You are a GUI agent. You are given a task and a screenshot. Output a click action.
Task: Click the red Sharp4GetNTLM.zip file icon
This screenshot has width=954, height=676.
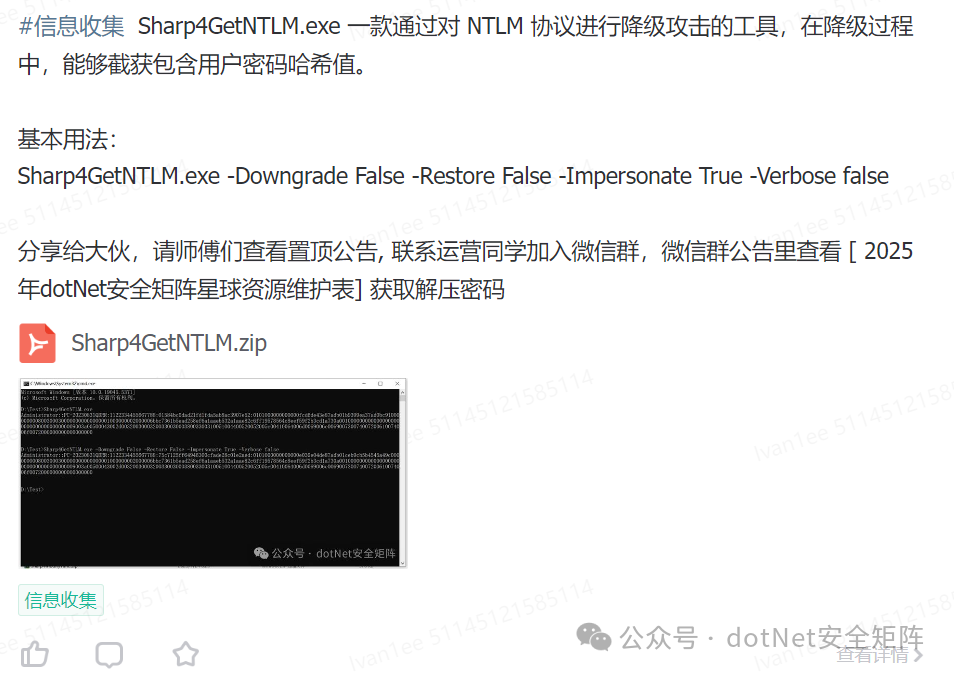(x=37, y=343)
